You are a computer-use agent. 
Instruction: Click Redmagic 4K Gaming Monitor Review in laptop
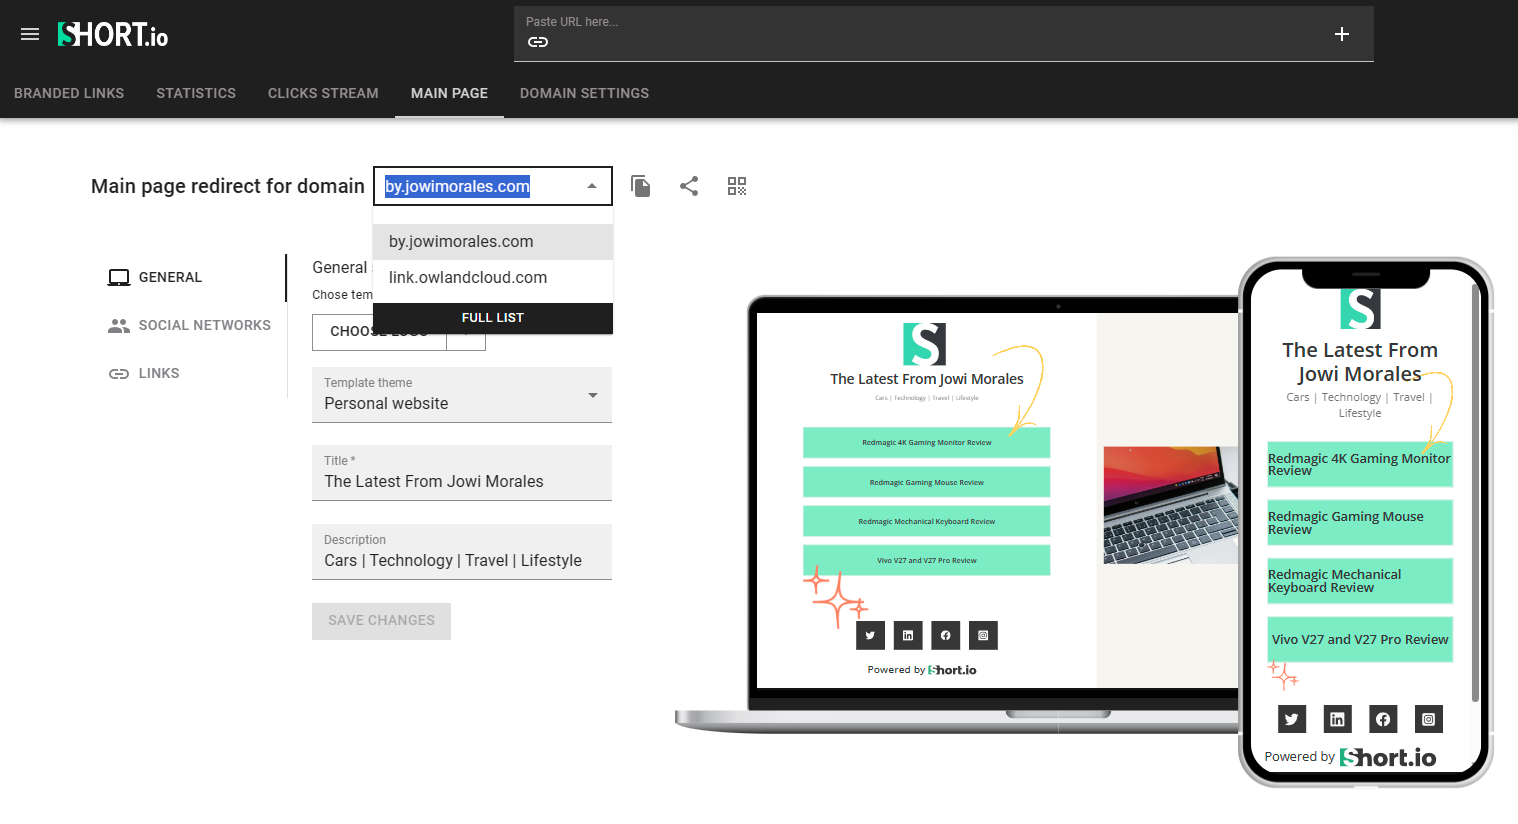click(927, 442)
